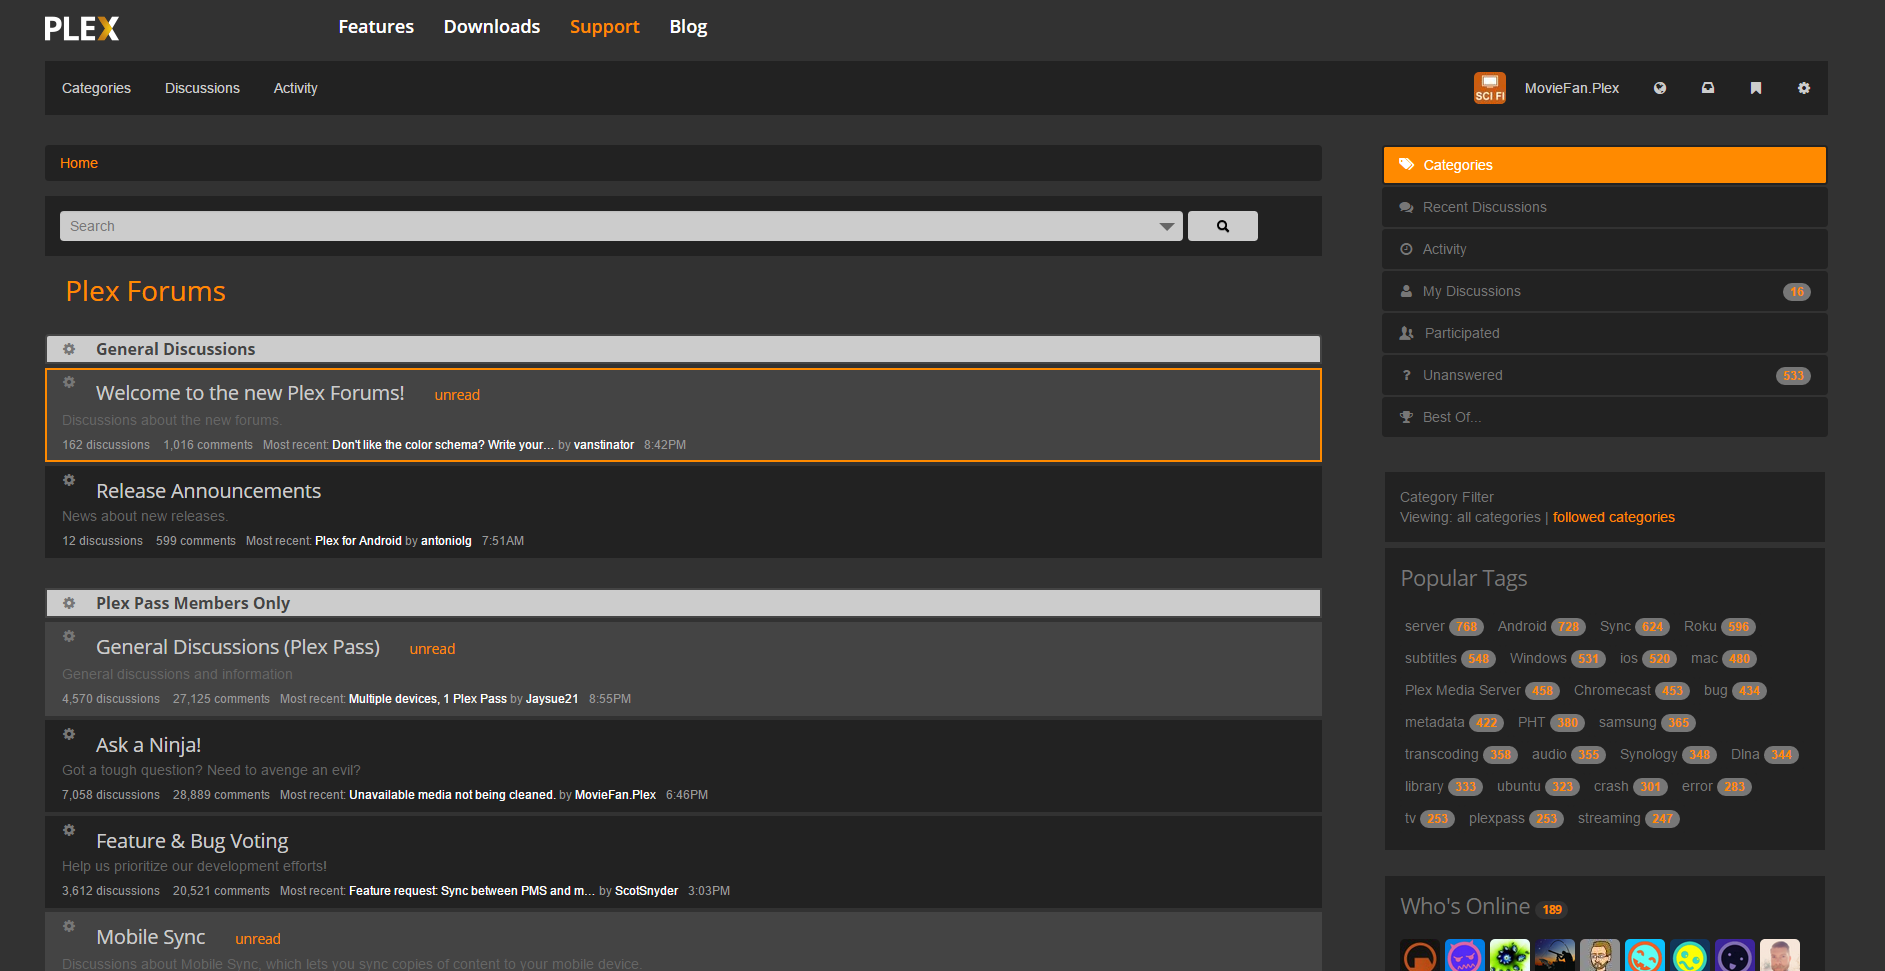Click gear icon beside General Discussions heading
The width and height of the screenshot is (1885, 971).
point(69,349)
